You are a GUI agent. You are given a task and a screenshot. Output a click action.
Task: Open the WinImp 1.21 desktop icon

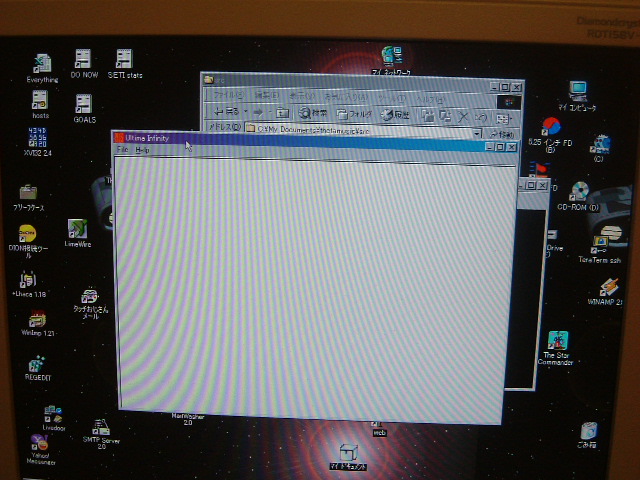pyautogui.click(x=37, y=320)
